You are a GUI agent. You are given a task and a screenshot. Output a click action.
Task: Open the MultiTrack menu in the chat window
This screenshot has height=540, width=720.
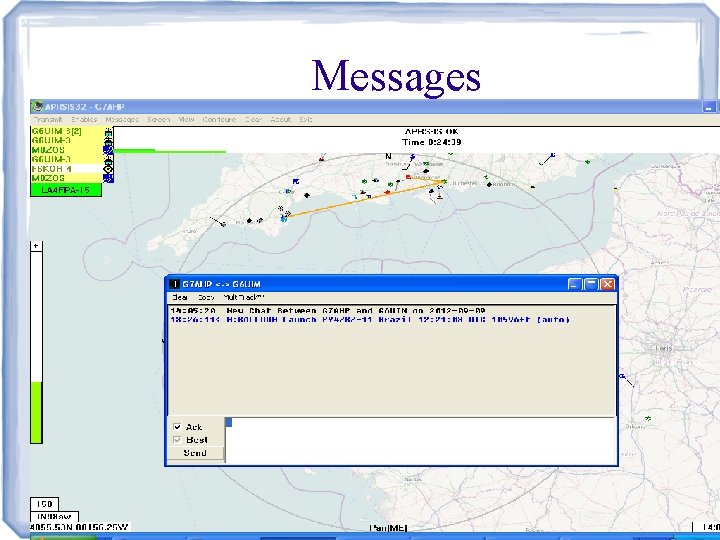click(244, 298)
